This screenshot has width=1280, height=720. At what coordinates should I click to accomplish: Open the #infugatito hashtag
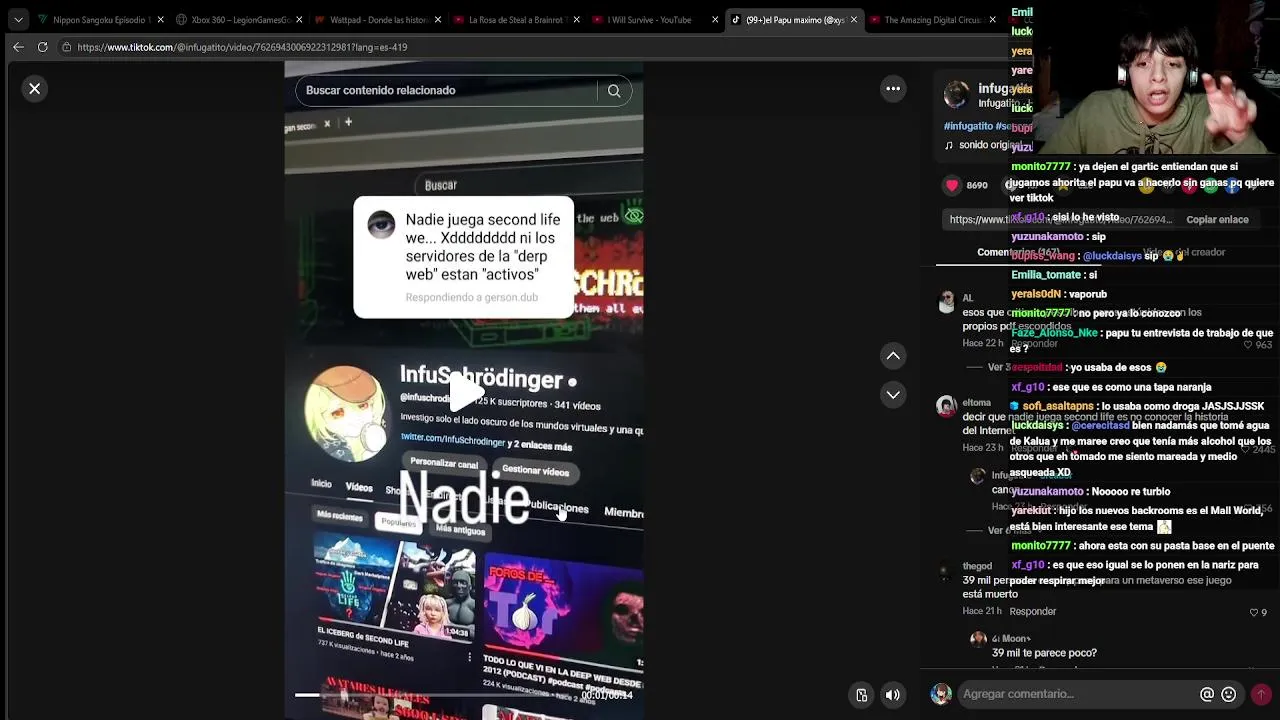pyautogui.click(x=969, y=127)
